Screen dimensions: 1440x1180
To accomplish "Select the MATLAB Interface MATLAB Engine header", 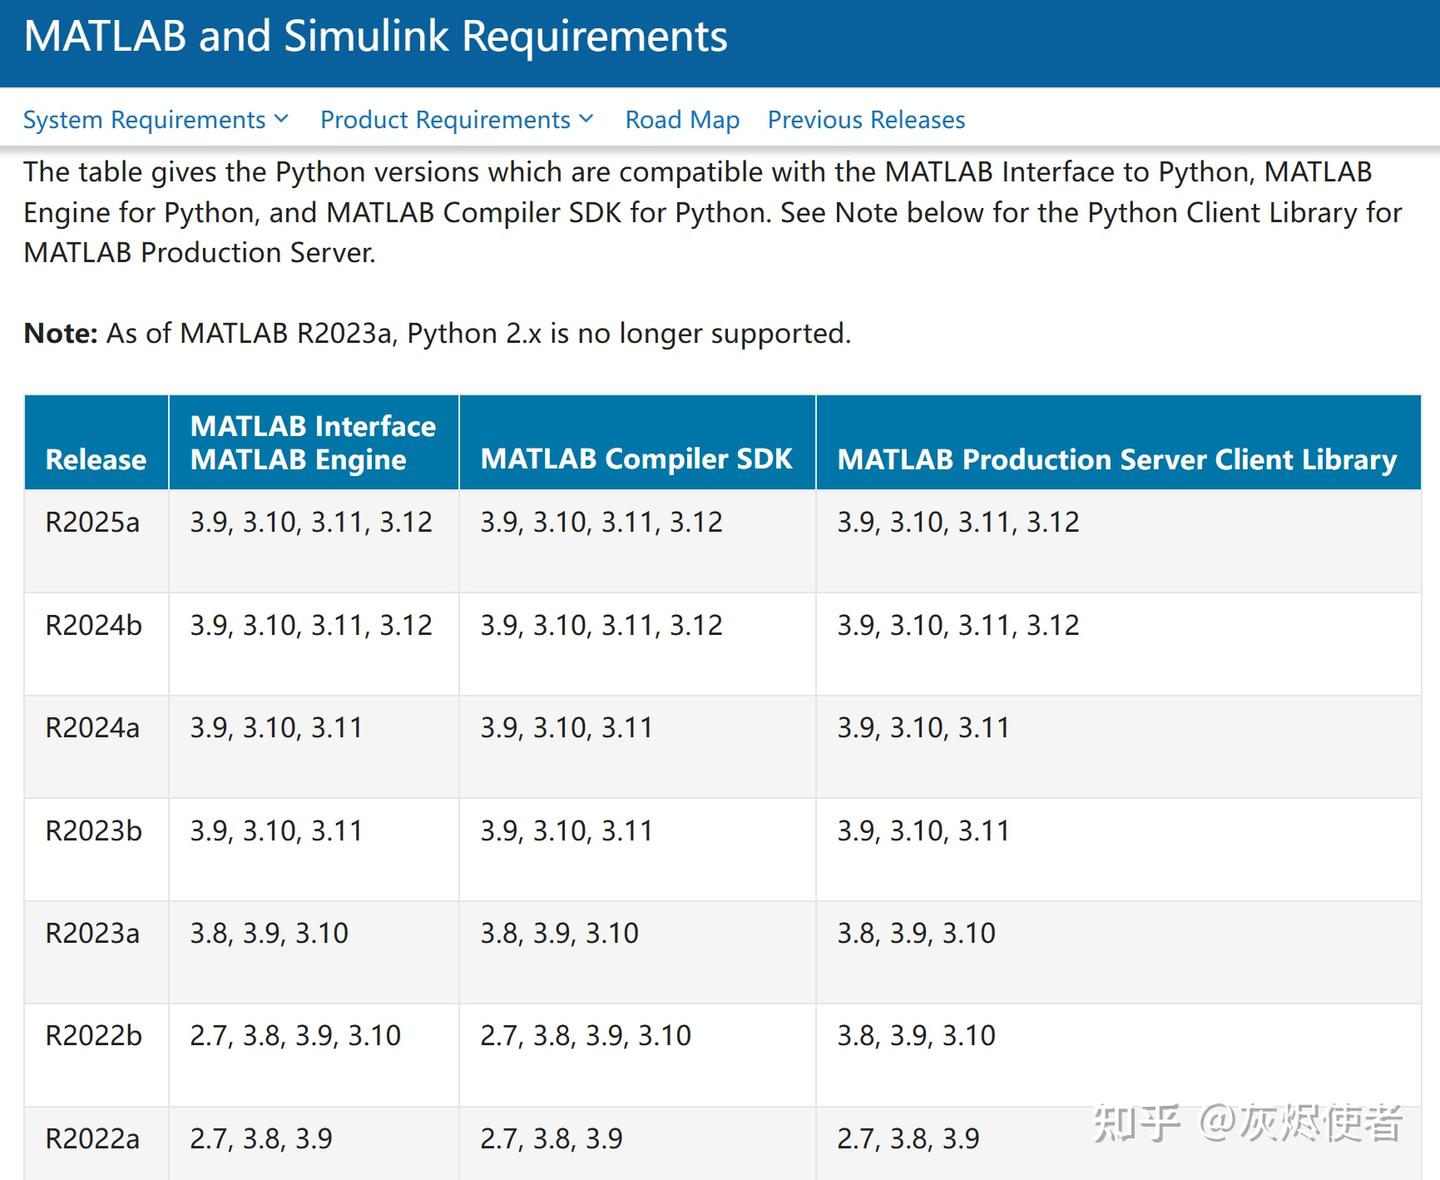I will click(x=313, y=443).
